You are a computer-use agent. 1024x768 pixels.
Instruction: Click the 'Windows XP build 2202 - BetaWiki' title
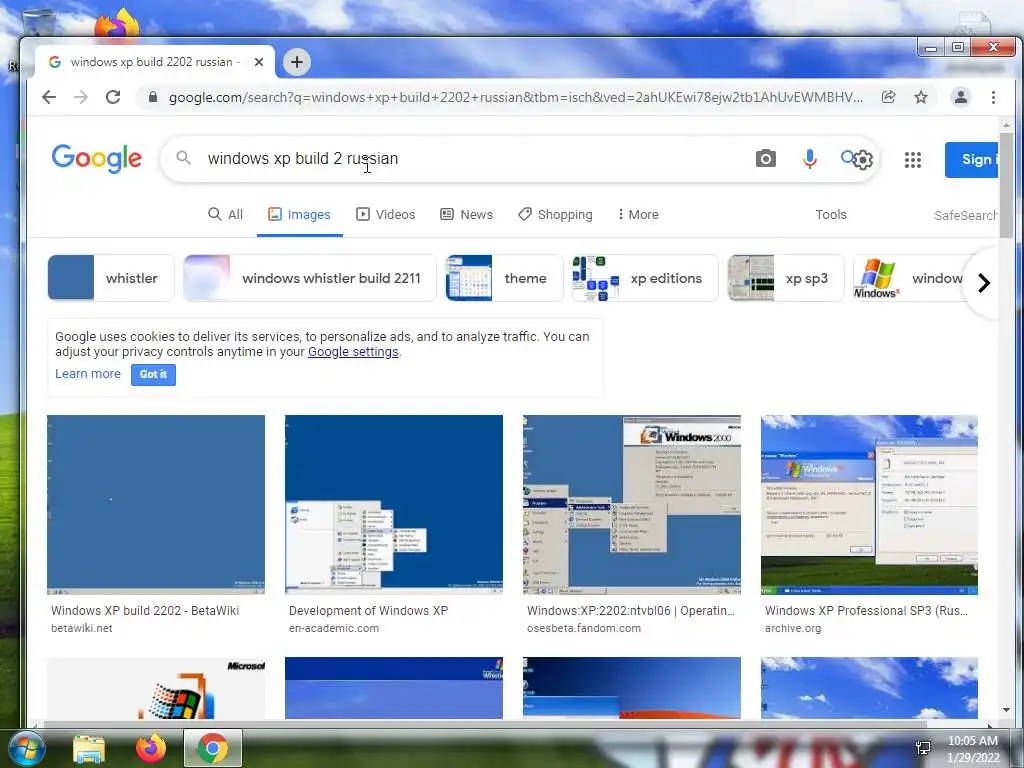click(x=145, y=611)
